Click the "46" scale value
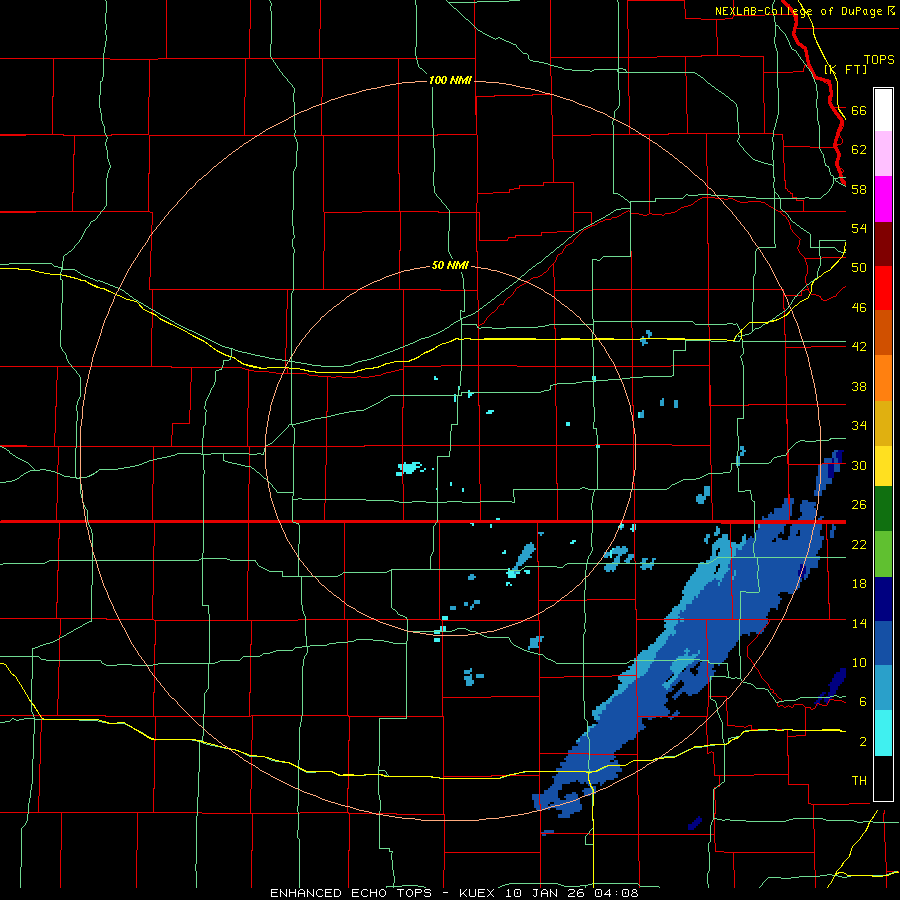 point(859,308)
